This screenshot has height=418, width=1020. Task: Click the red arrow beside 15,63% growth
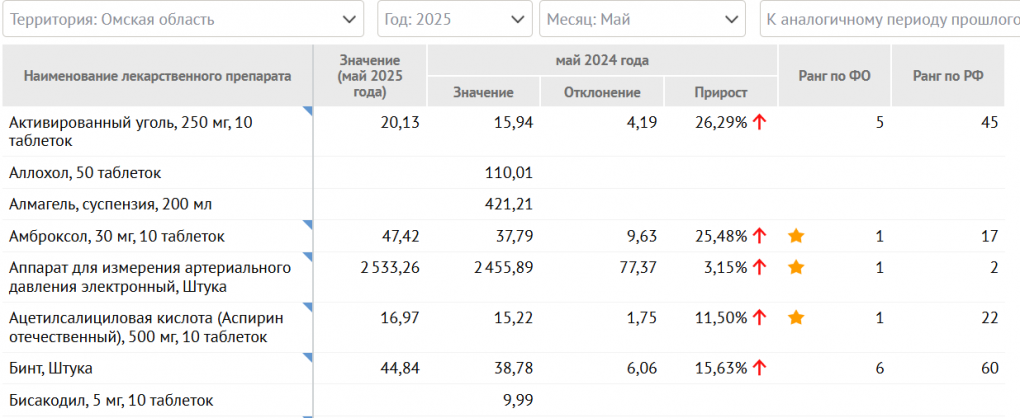pyautogui.click(x=760, y=368)
